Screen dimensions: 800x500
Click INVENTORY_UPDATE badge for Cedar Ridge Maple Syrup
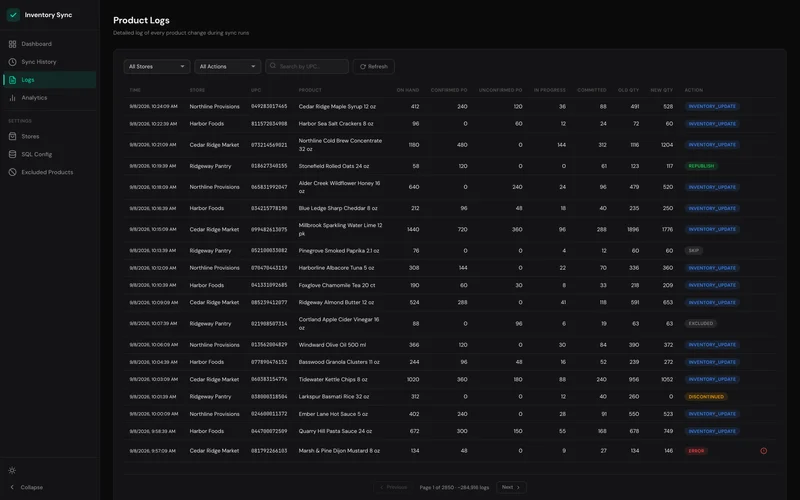[712, 107]
